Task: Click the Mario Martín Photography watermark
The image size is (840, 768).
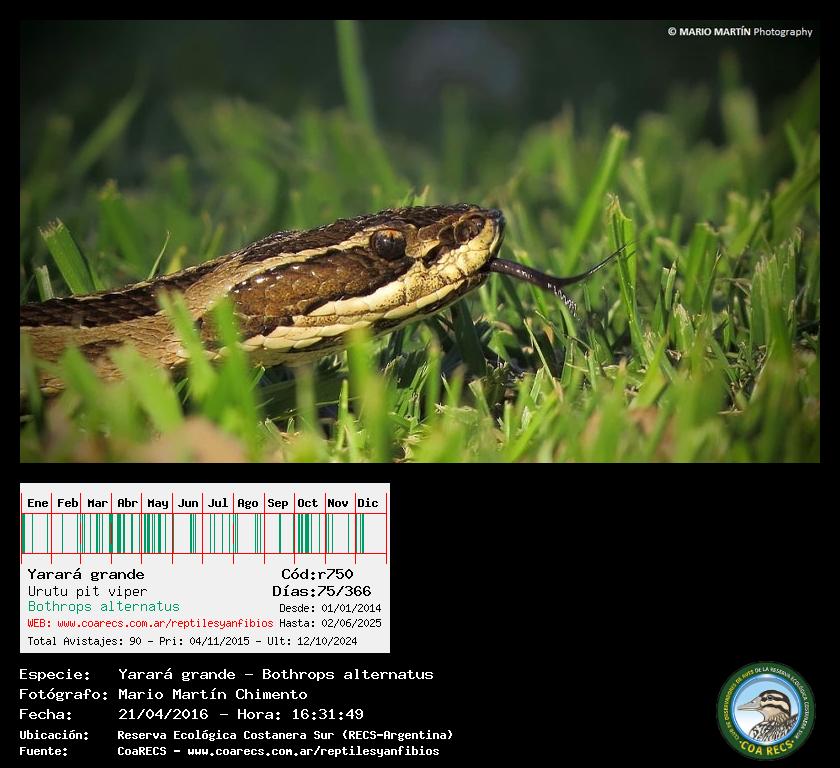Action: [x=739, y=32]
